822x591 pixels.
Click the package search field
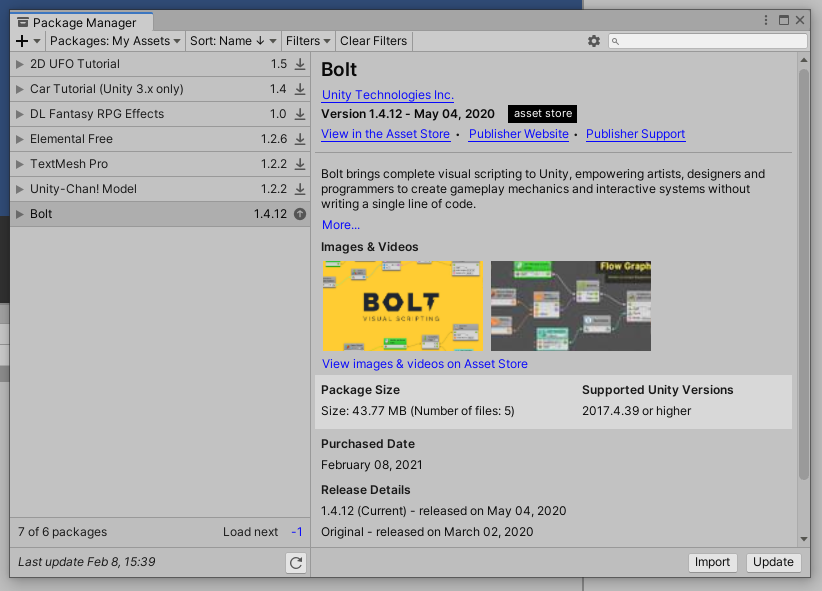click(x=708, y=41)
